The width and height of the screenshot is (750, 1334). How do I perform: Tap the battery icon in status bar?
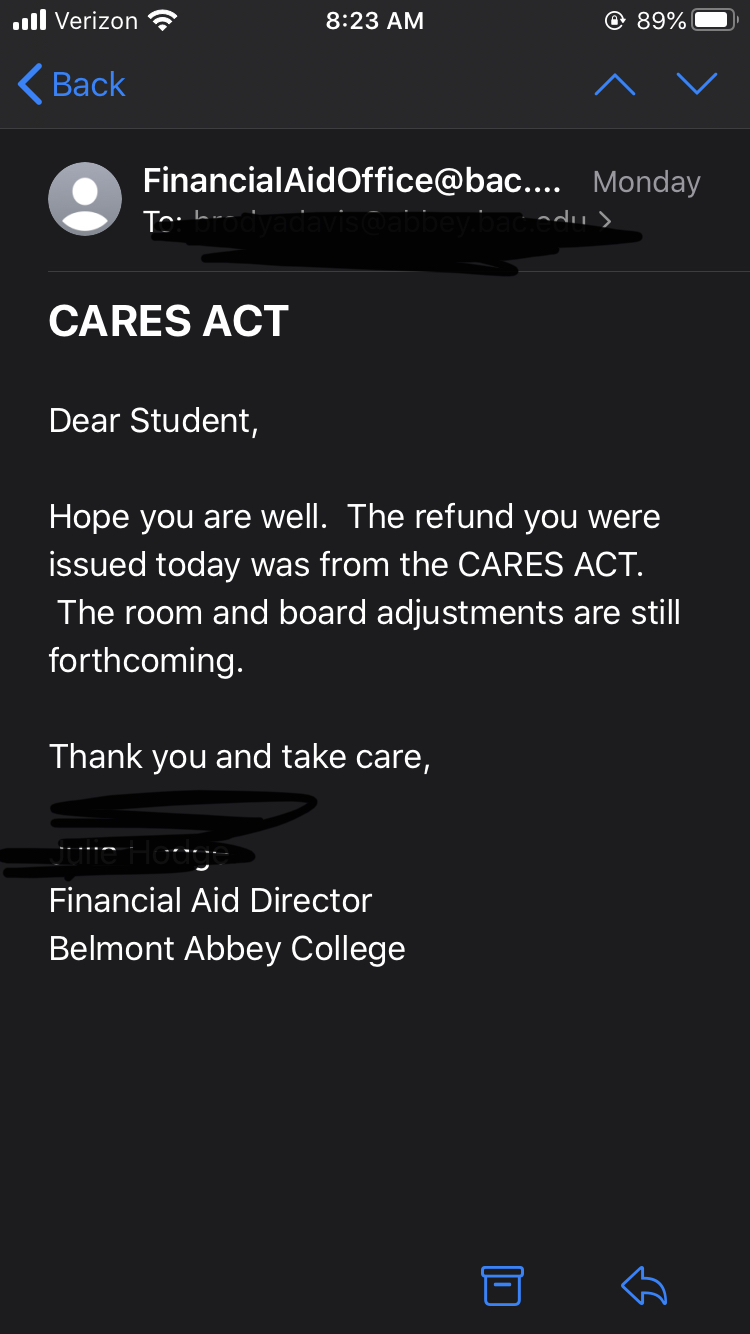pos(714,21)
